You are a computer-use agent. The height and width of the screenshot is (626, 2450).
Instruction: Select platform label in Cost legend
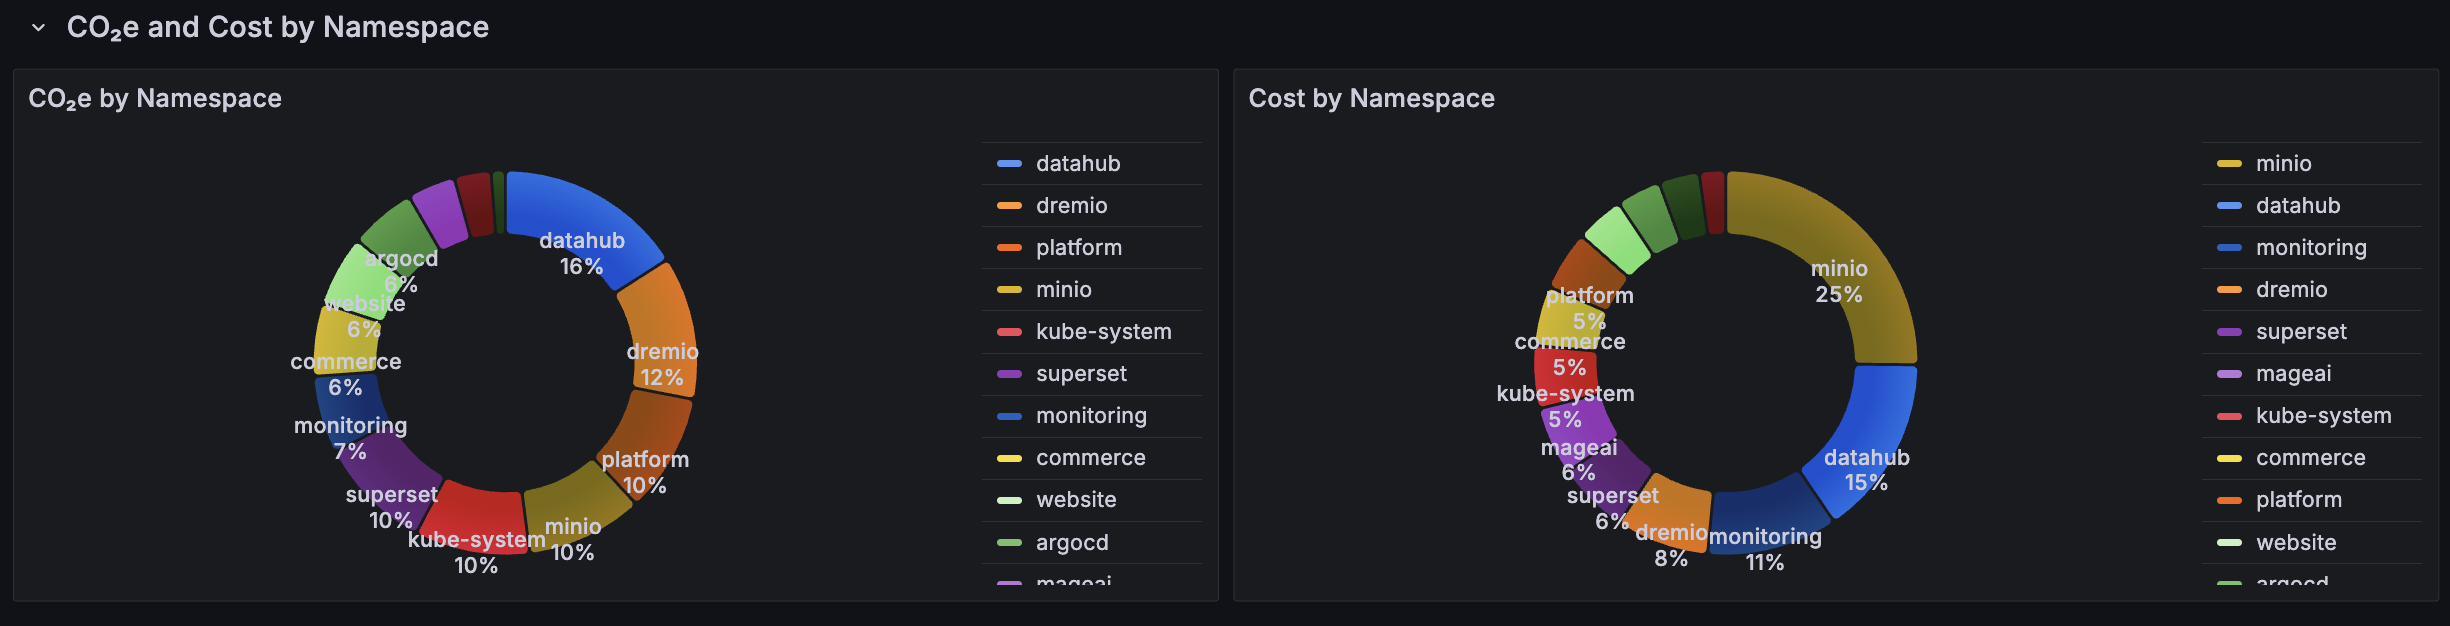[2299, 499]
